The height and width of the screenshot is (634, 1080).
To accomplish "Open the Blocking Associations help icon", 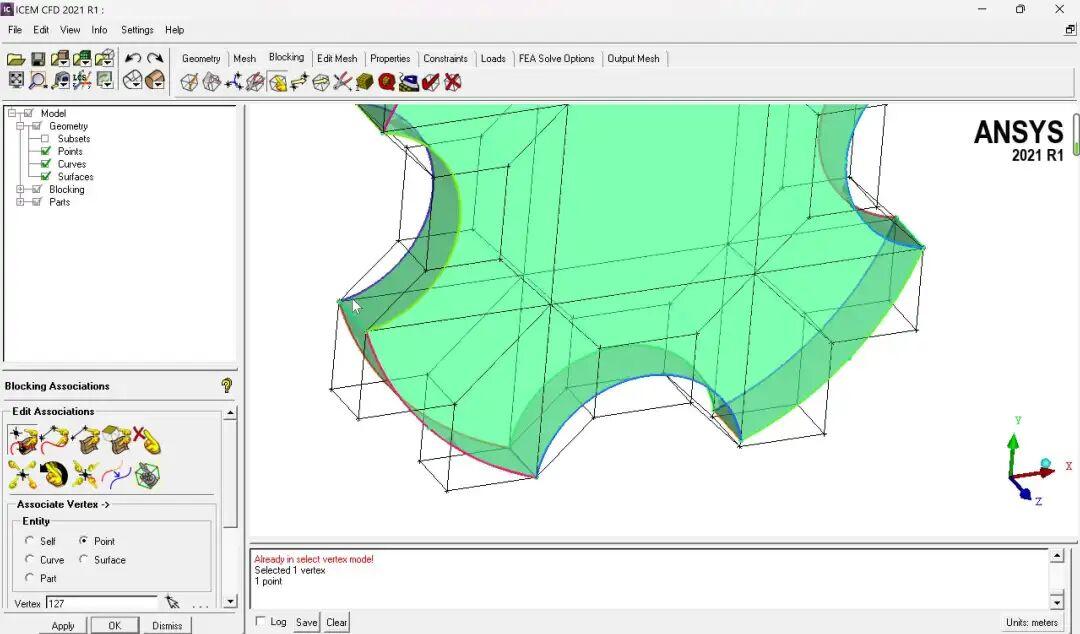I will click(226, 386).
